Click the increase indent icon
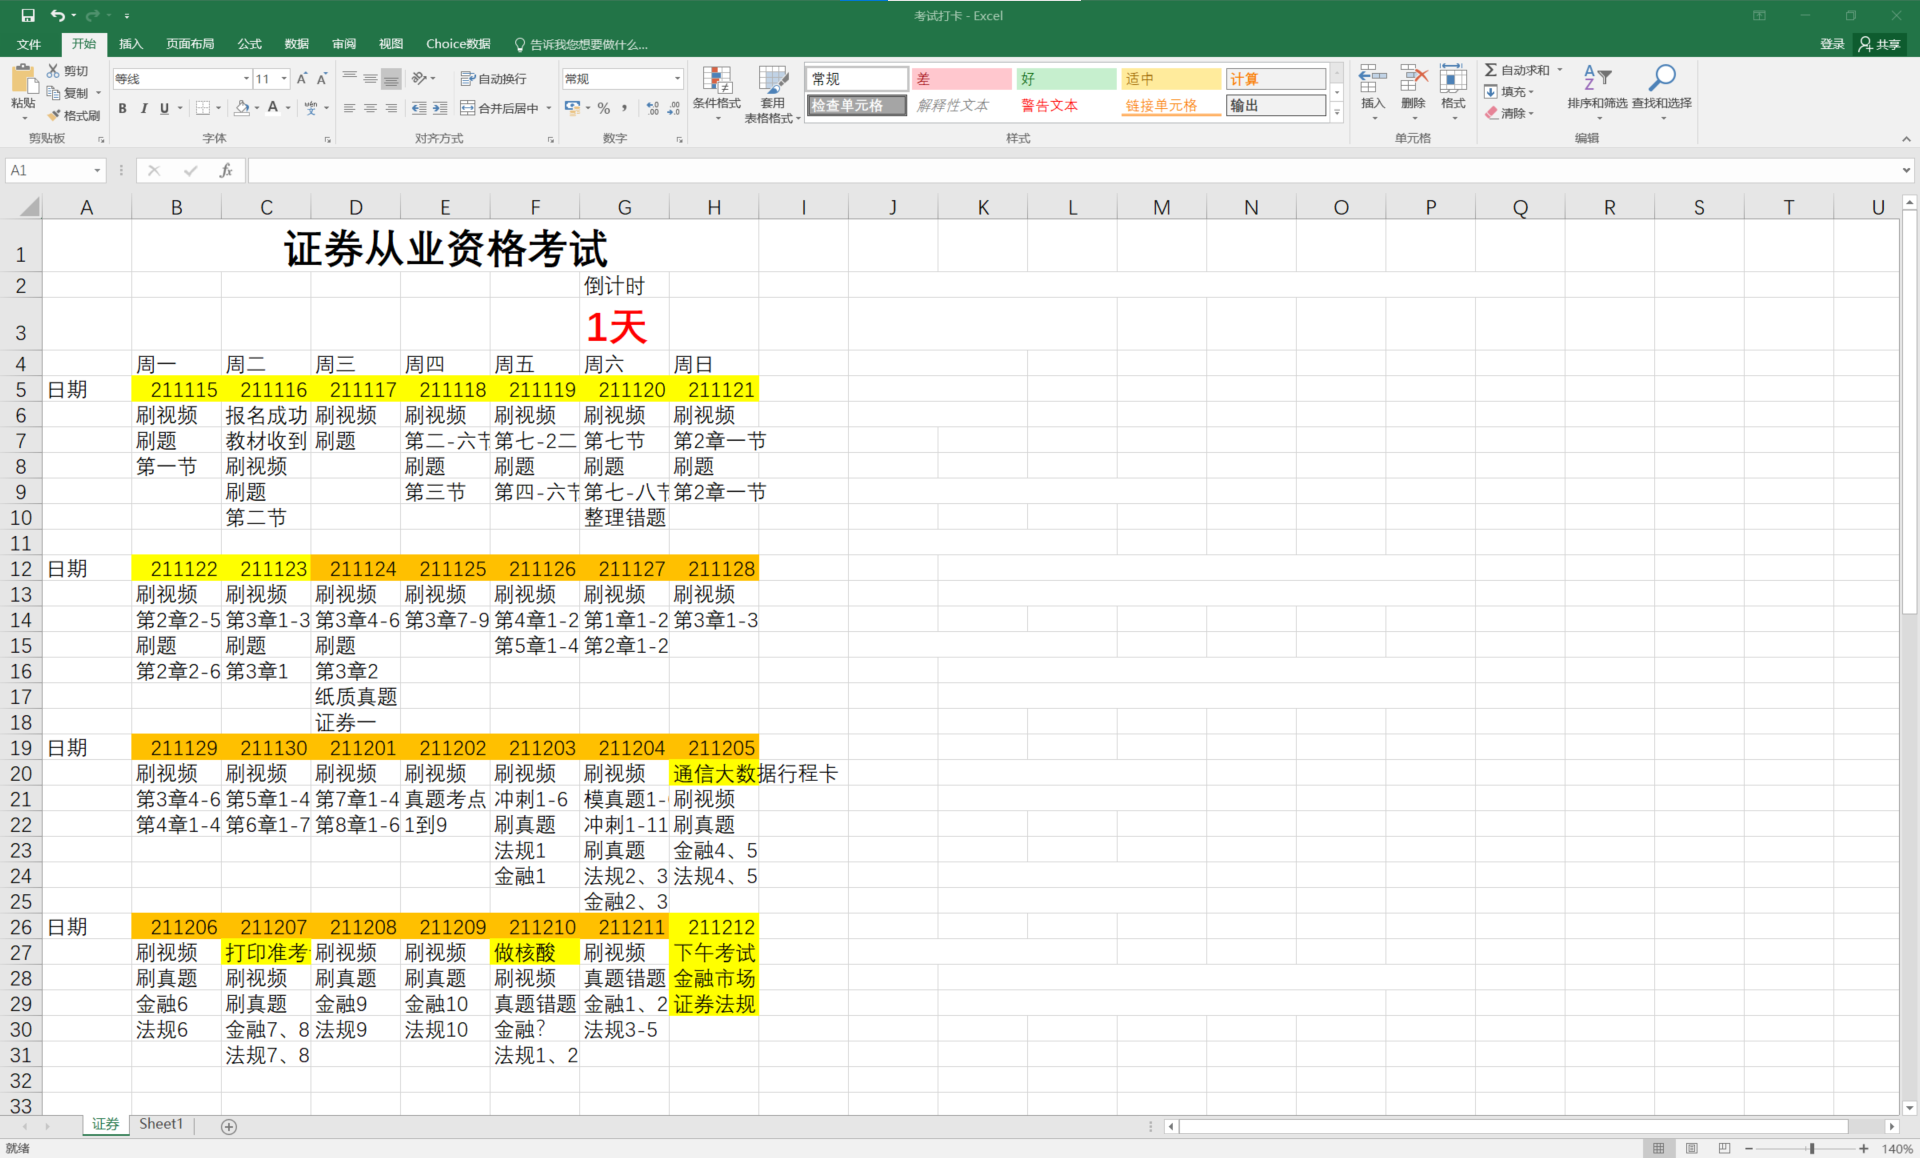This screenshot has width=1920, height=1158. coord(440,108)
